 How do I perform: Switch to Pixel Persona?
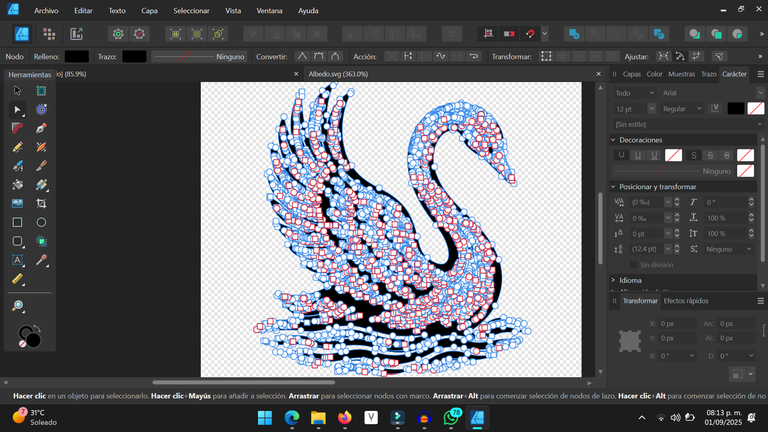coord(49,34)
